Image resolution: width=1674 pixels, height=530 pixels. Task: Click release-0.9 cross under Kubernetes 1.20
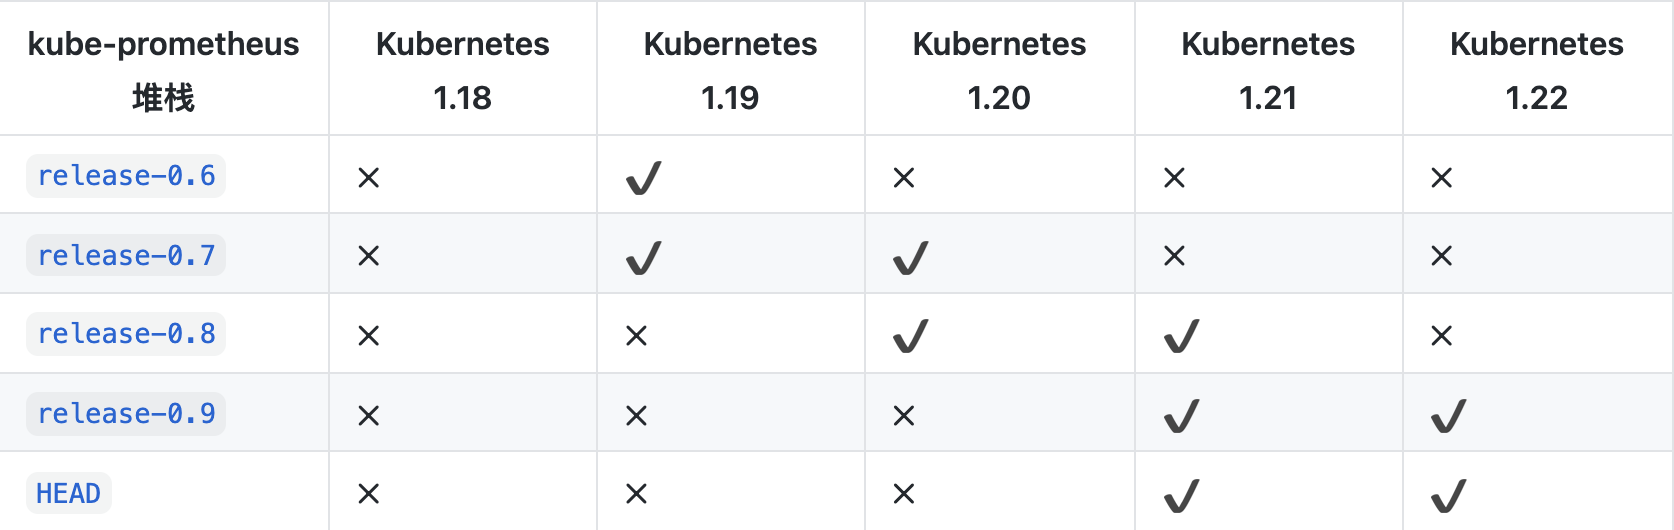pyautogui.click(x=904, y=416)
